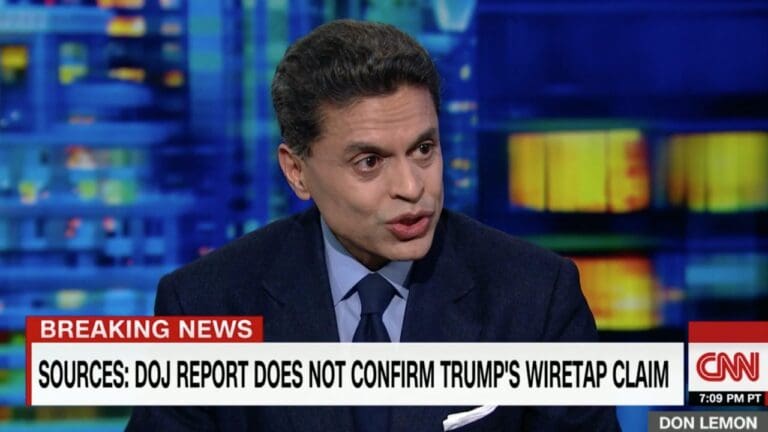Click the 7:09 PM PT timestamp
This screenshot has height=432, width=768.
[730, 399]
